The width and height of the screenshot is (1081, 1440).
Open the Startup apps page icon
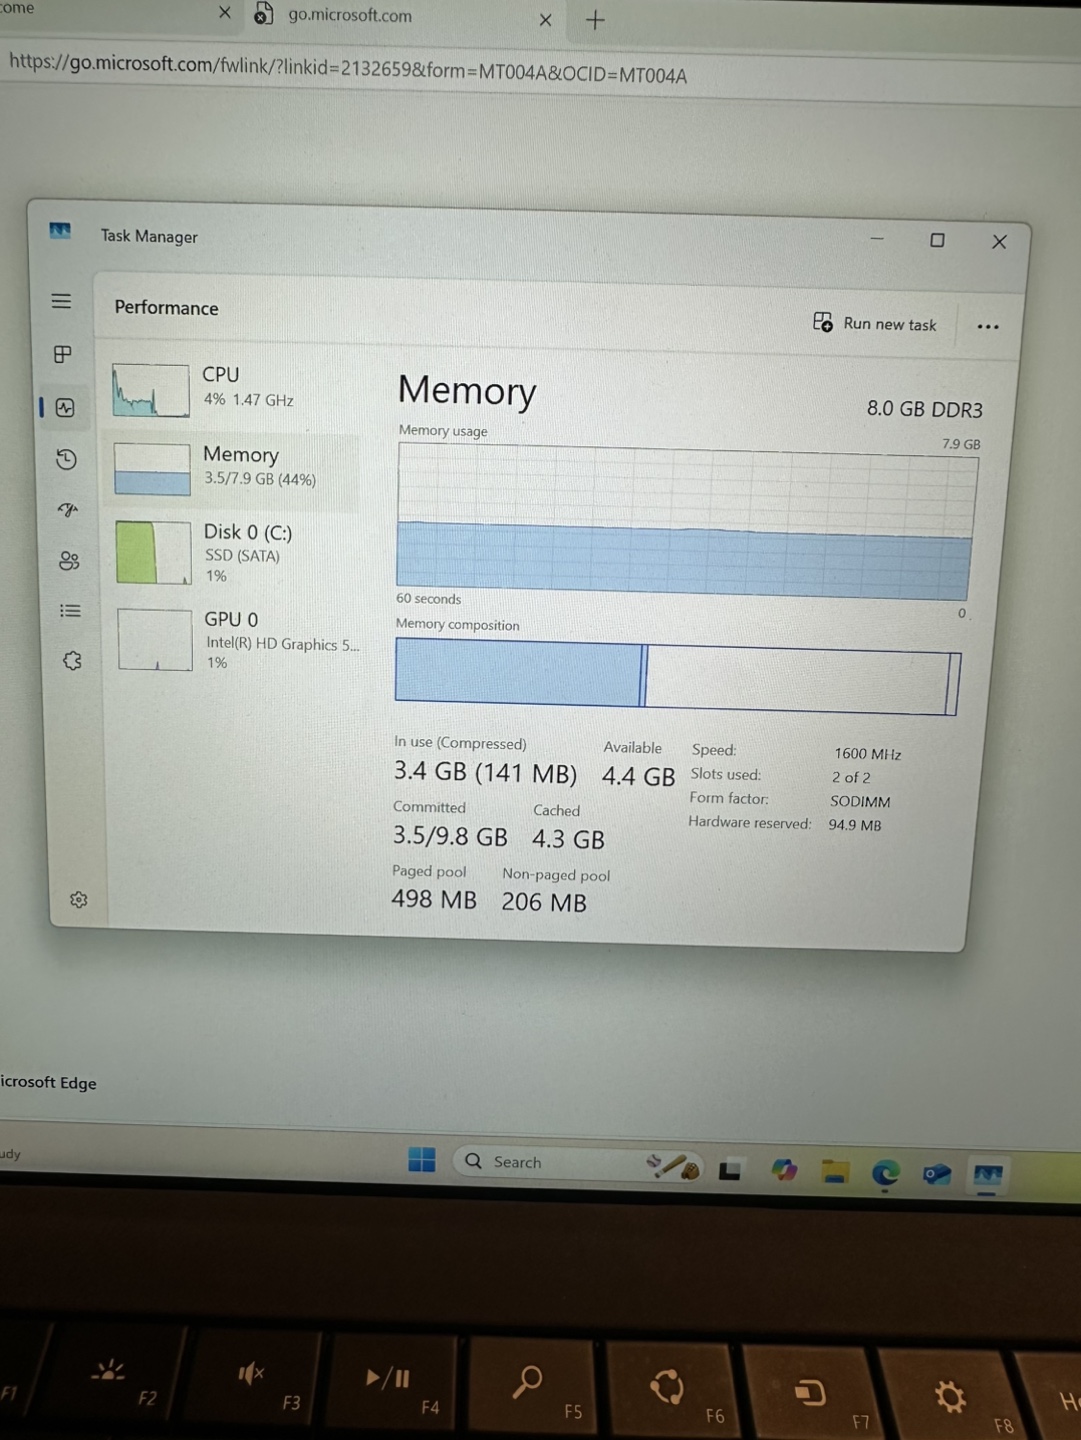pos(68,510)
